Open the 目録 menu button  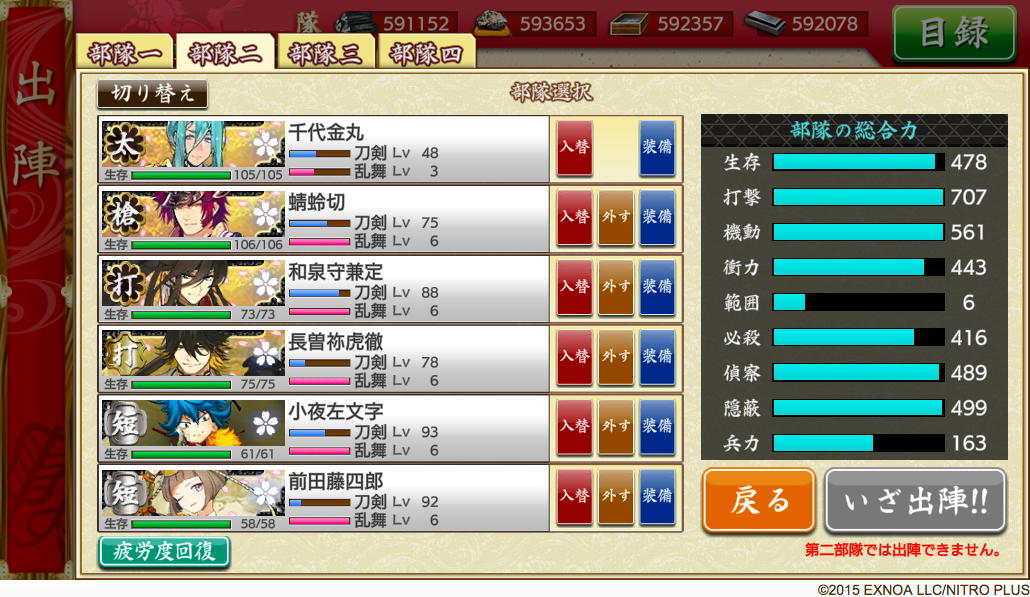click(x=954, y=33)
